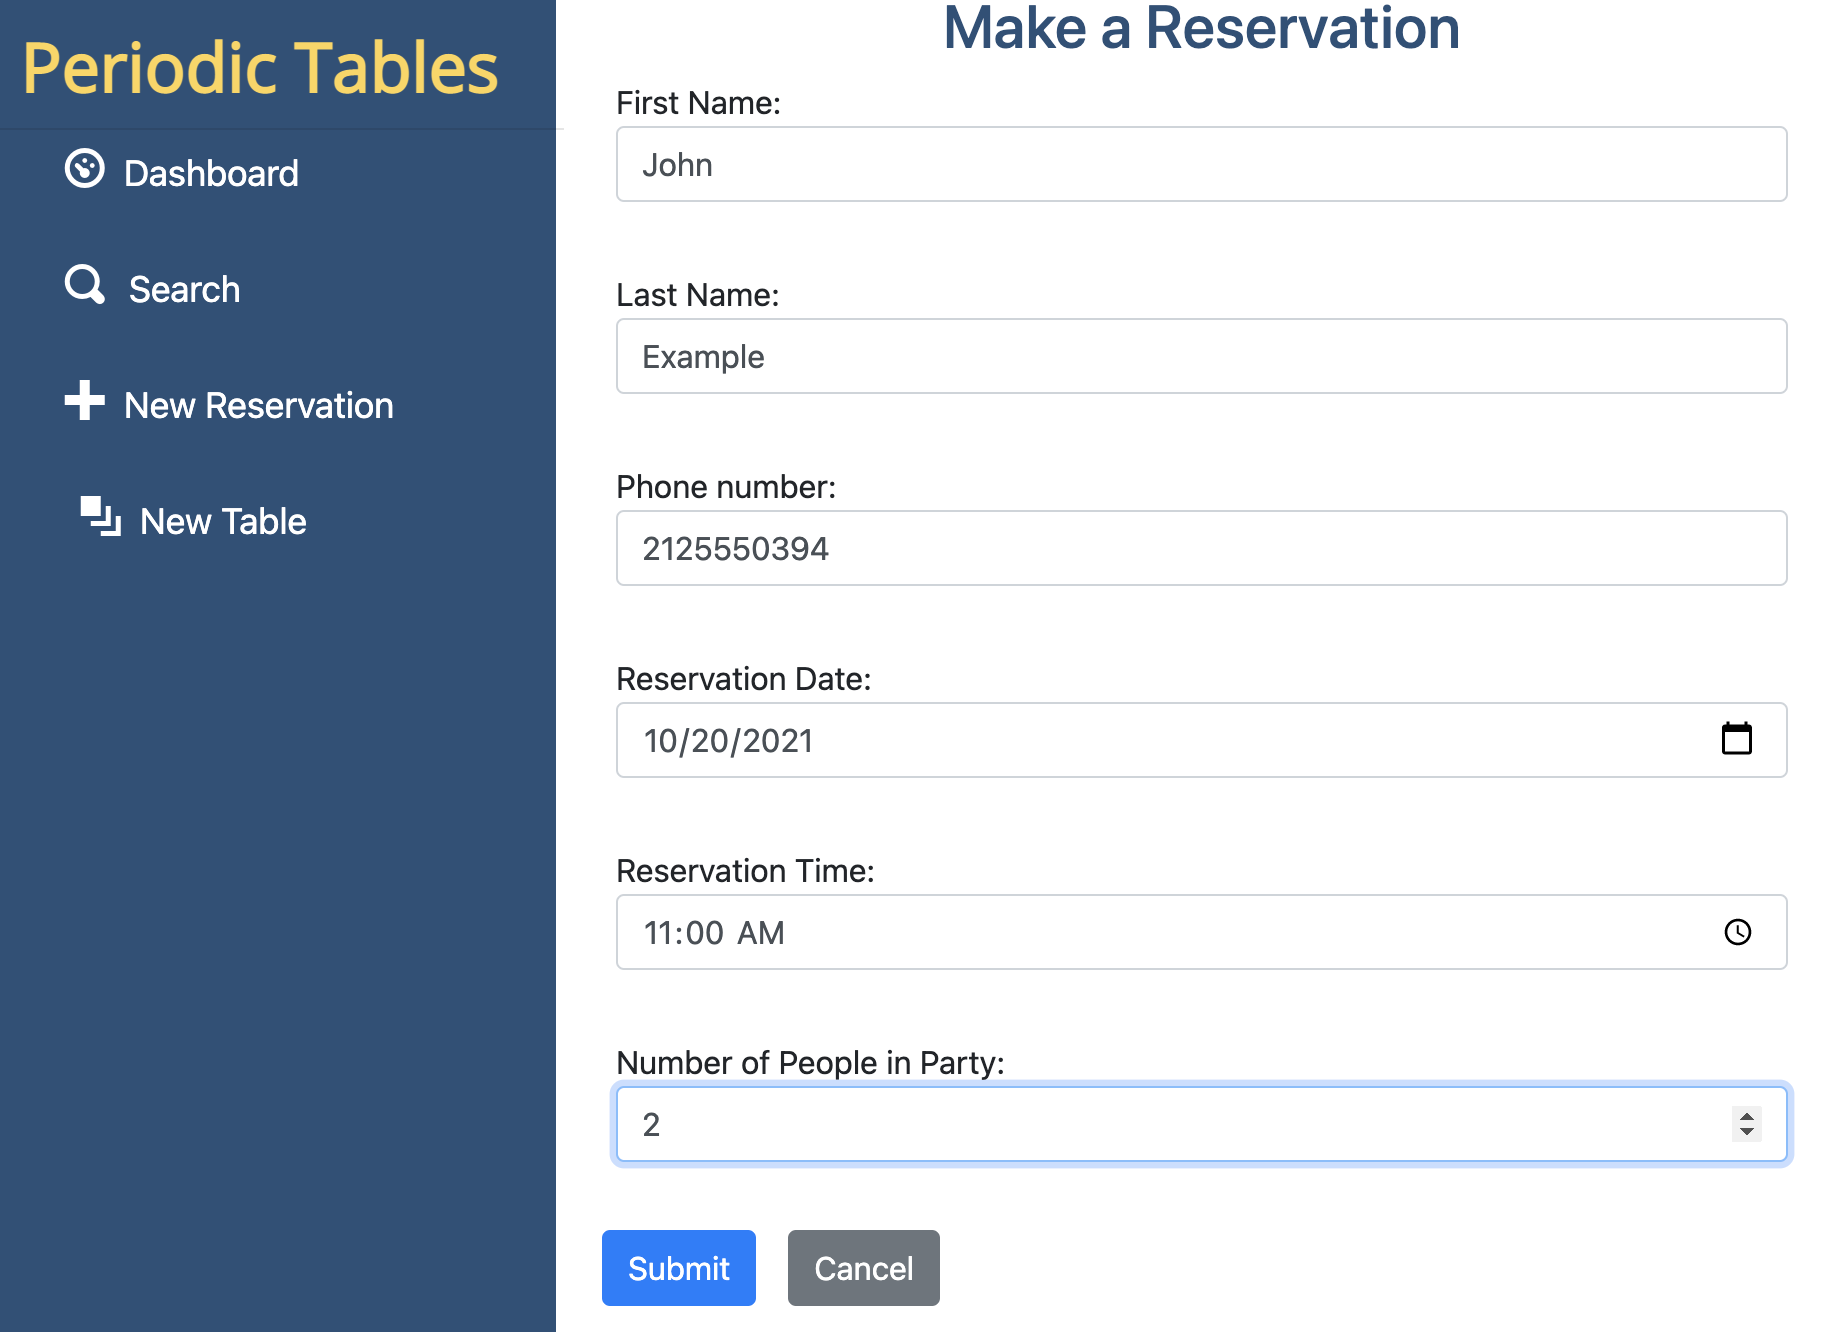Go to New Reservation in navigation
This screenshot has height=1332, width=1834.
click(x=258, y=405)
